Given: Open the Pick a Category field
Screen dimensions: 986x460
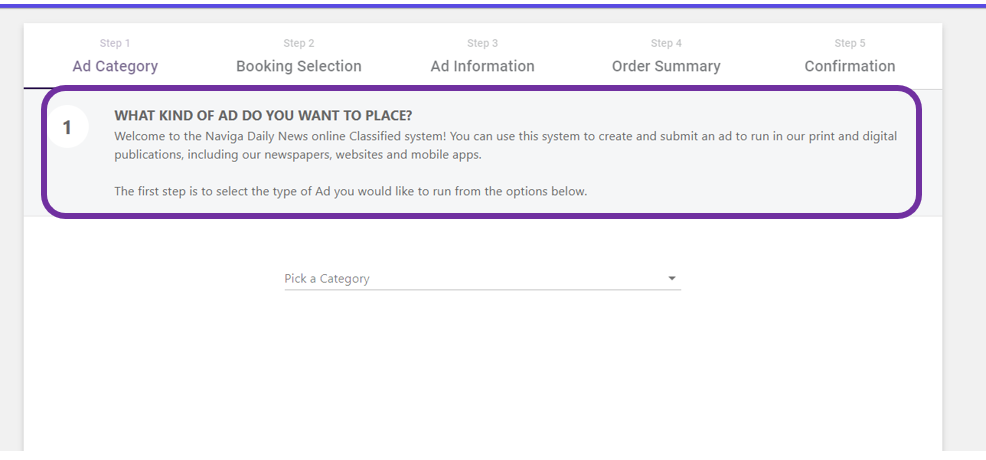Looking at the screenshot, I should tap(470, 279).
